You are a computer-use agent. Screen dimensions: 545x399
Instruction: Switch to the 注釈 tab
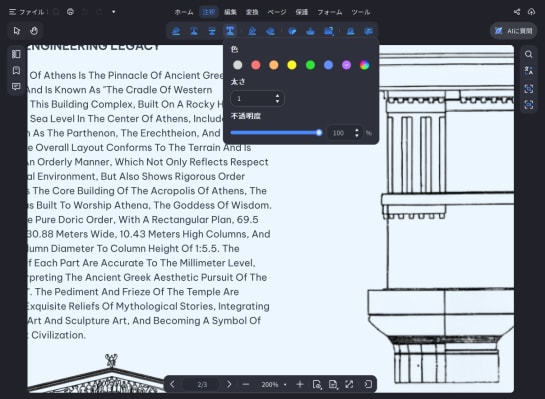[x=209, y=12]
